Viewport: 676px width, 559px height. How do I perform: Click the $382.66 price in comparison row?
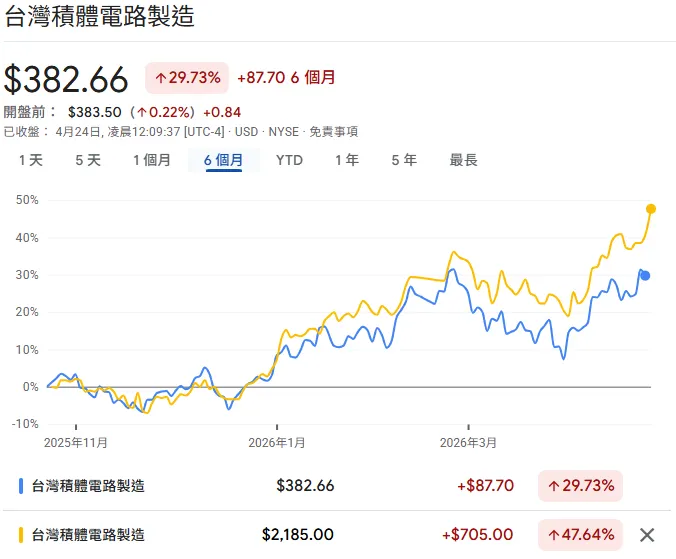(305, 486)
